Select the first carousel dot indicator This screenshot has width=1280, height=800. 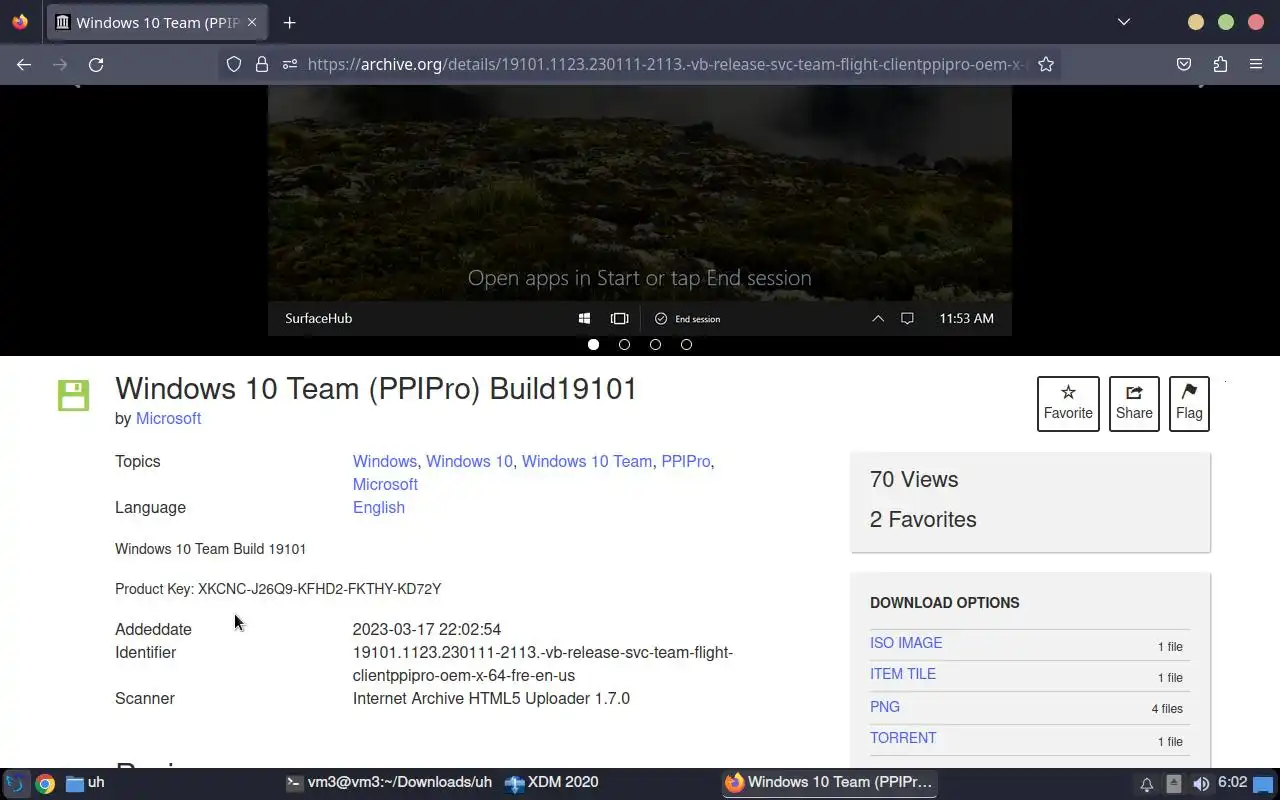593,344
